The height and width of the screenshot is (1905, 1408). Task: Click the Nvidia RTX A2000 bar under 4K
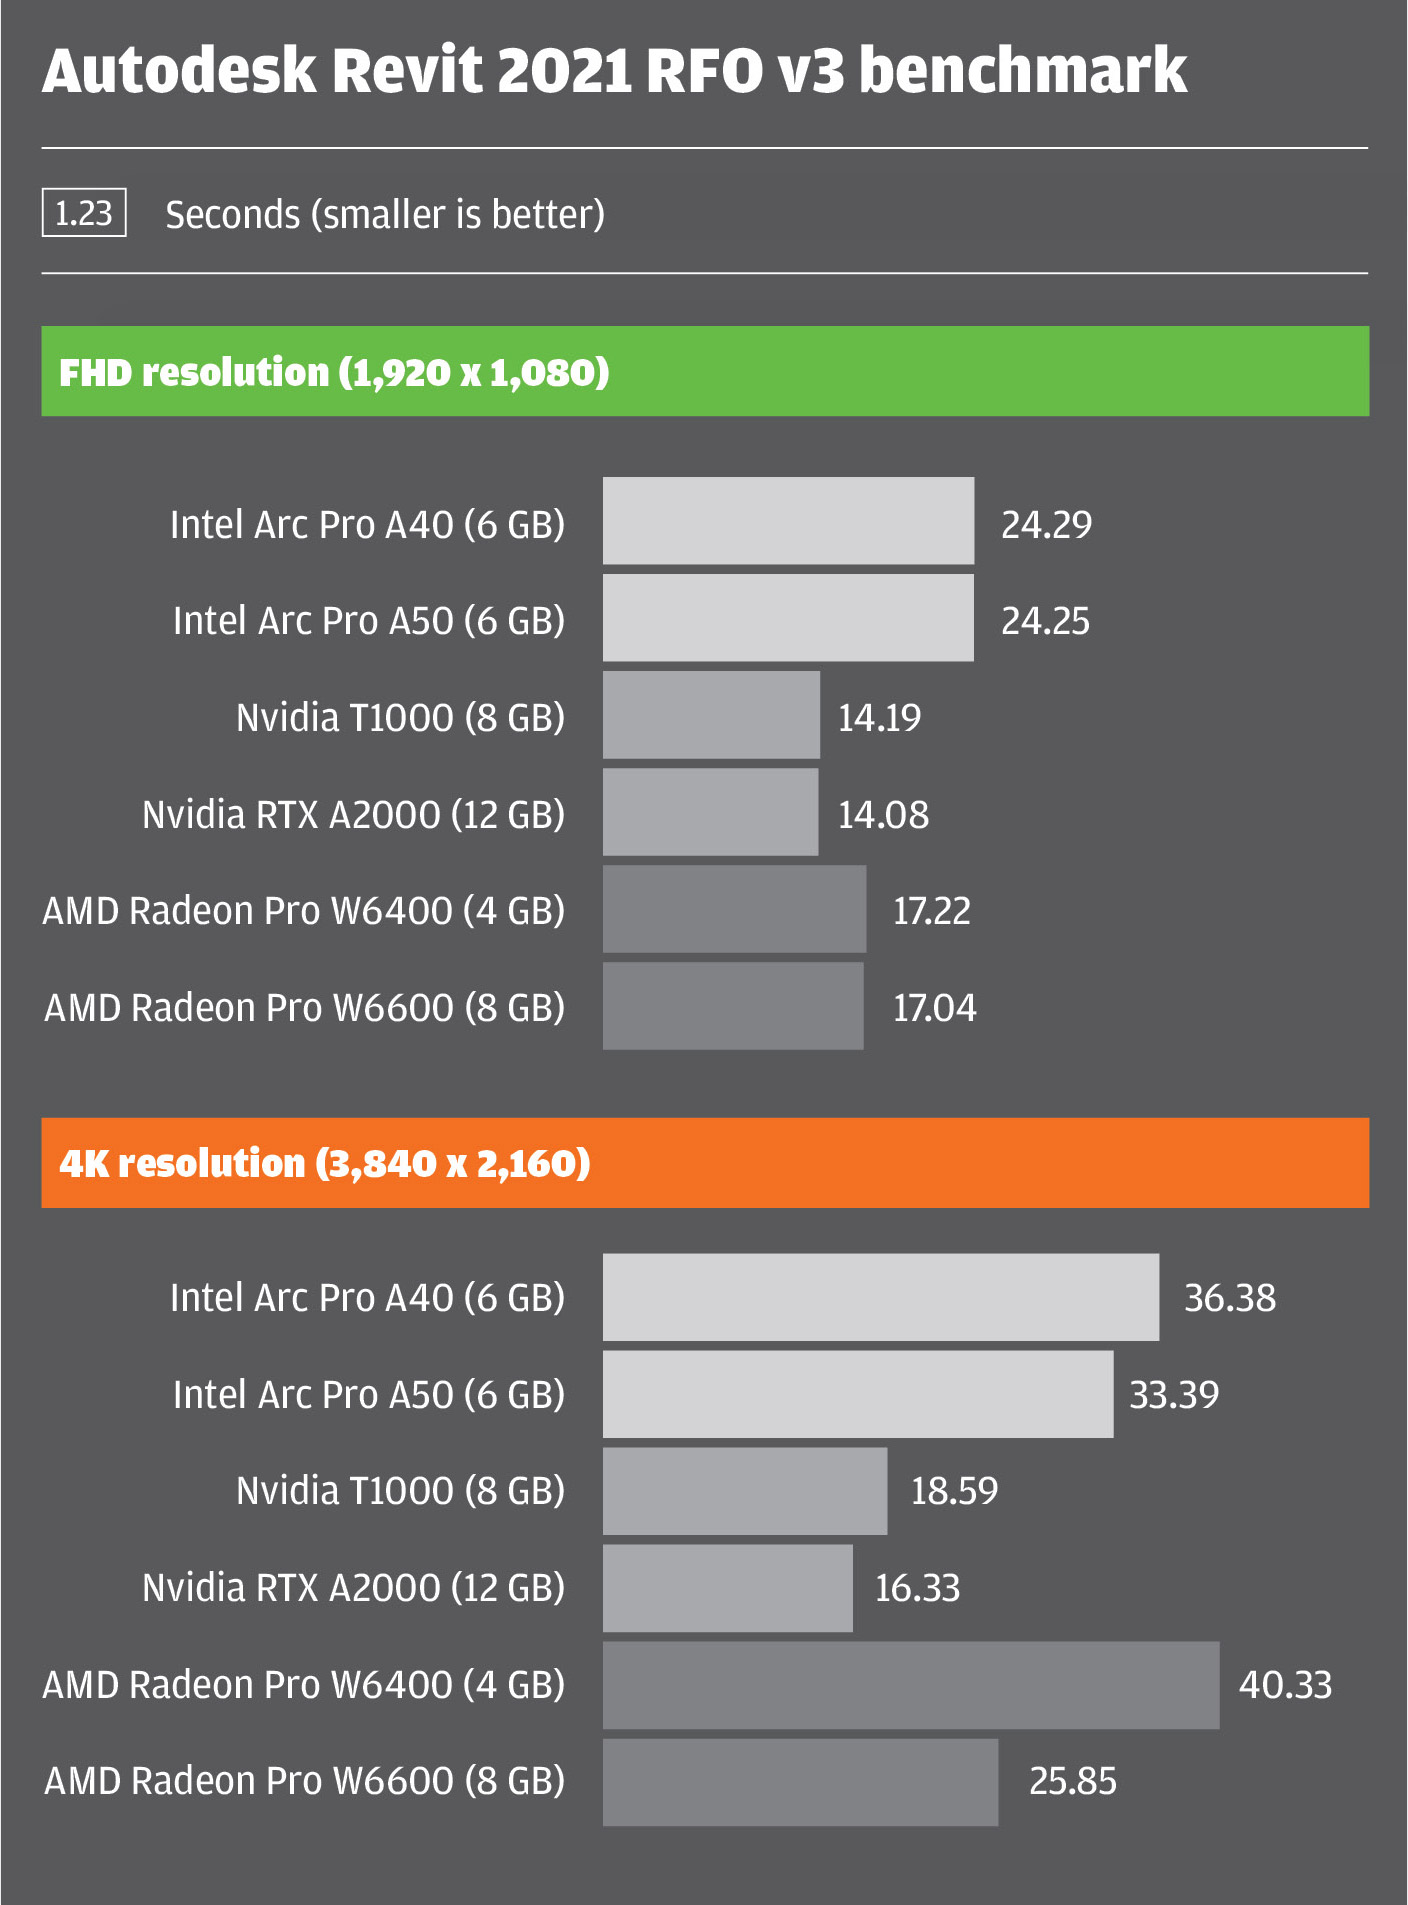pos(727,1588)
